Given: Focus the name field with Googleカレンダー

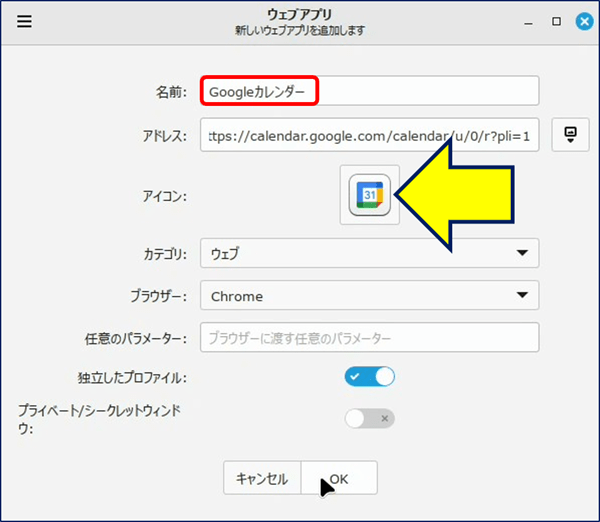Looking at the screenshot, I should point(370,91).
